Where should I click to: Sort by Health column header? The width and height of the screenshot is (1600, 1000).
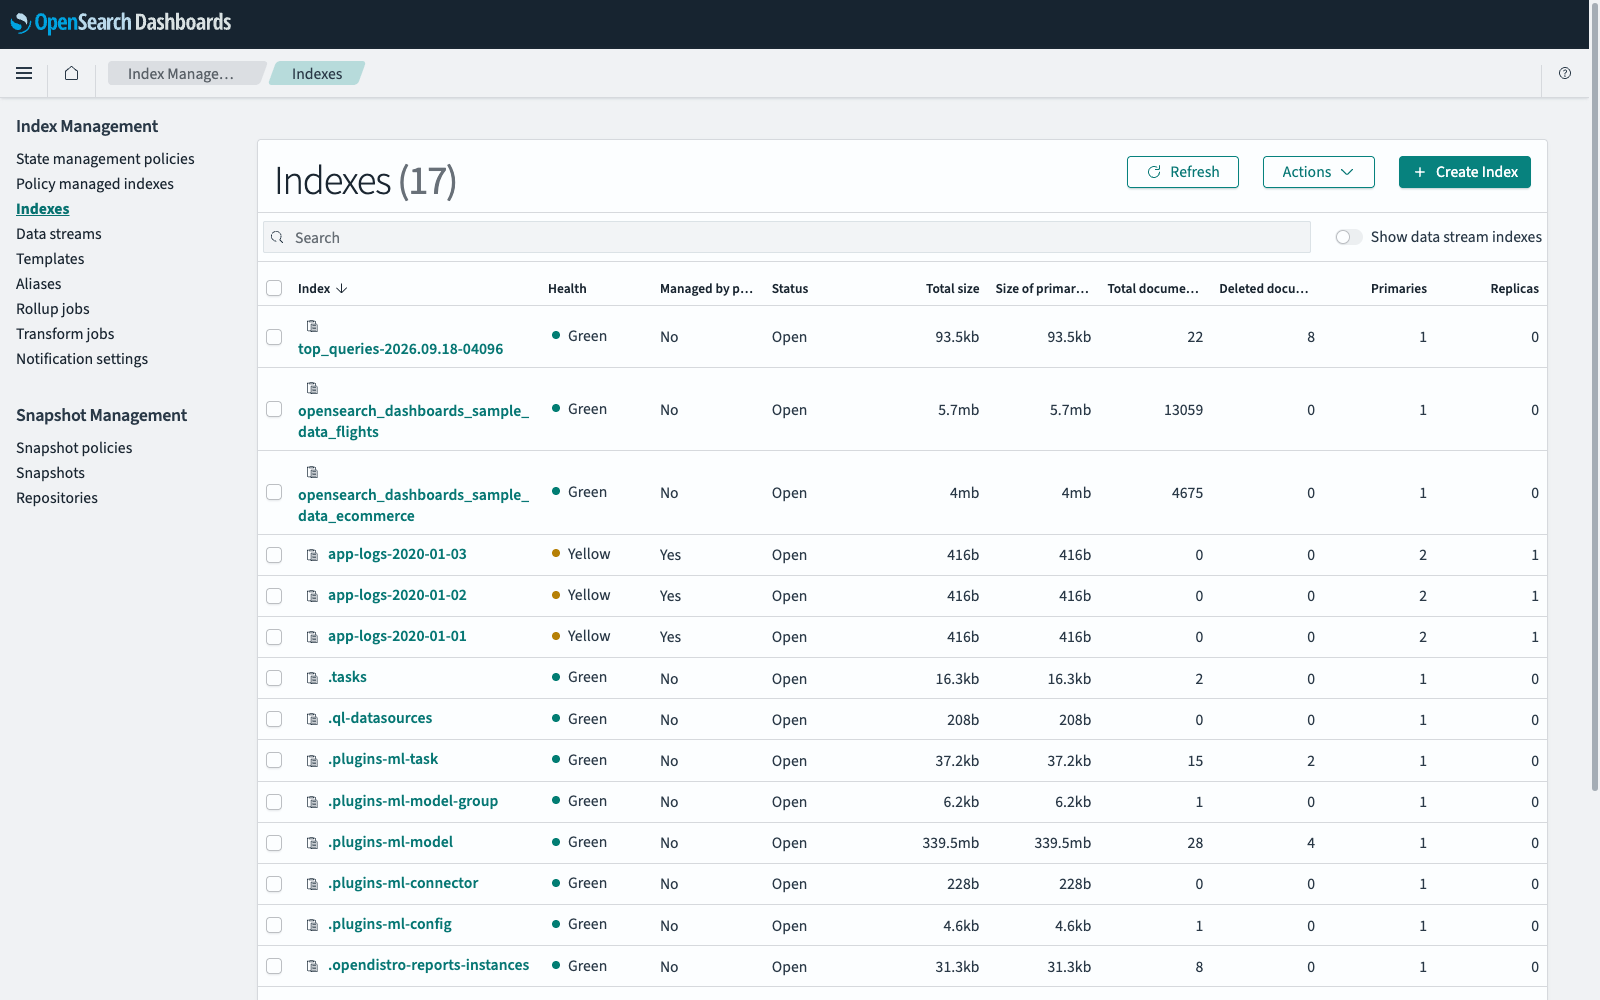coord(567,288)
